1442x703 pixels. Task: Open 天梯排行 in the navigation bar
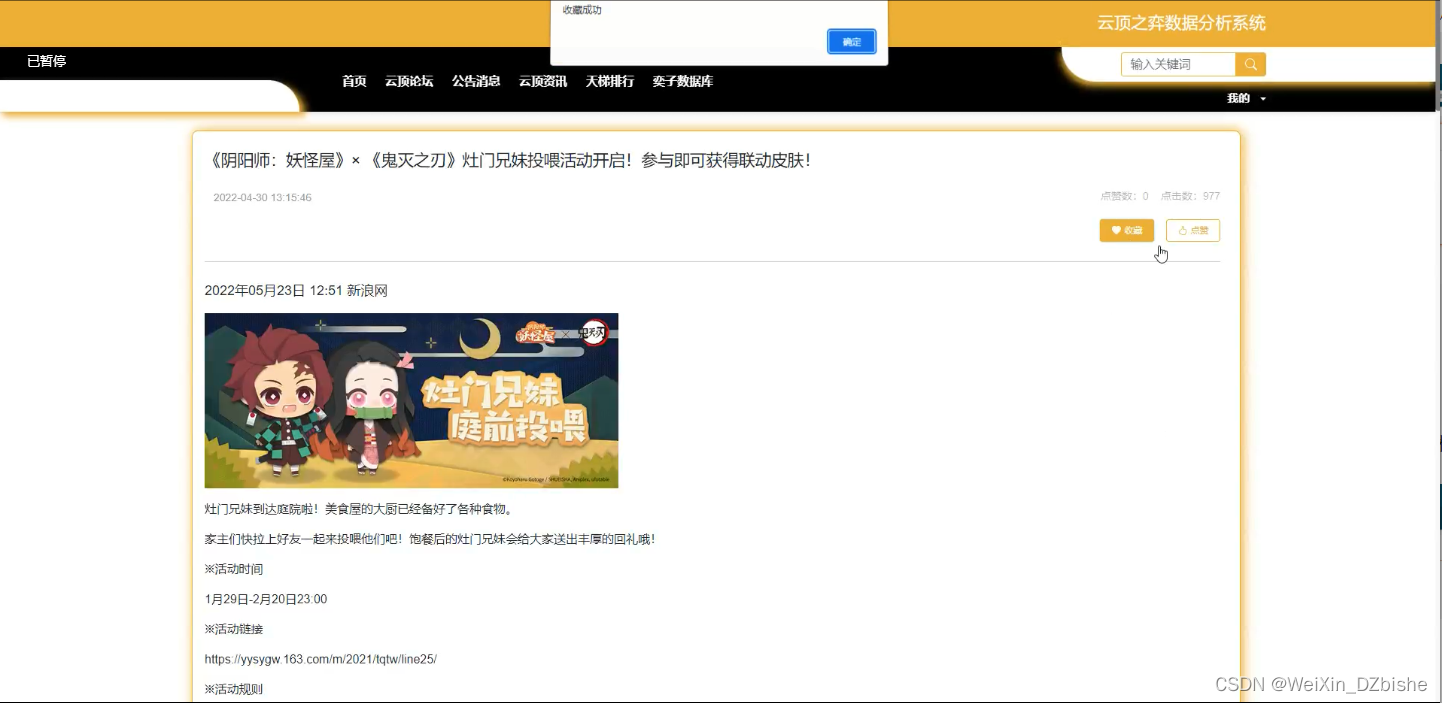point(610,81)
